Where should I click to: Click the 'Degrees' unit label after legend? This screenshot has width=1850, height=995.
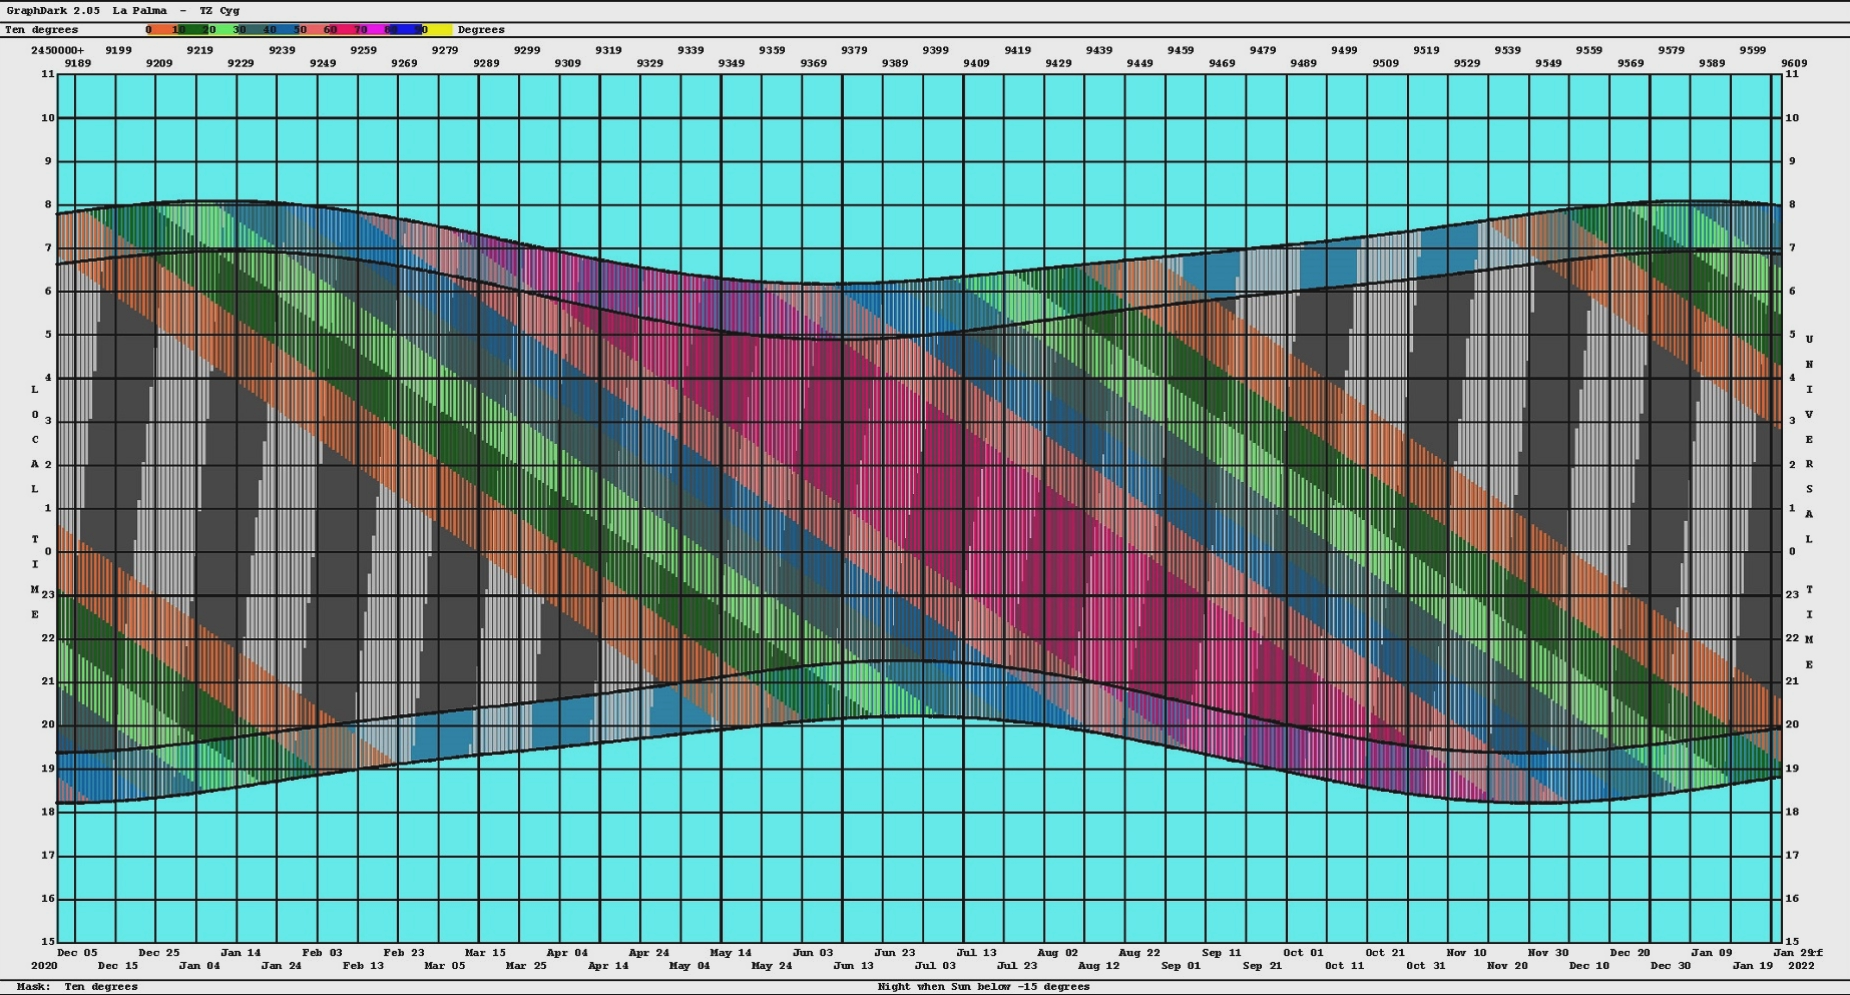pyautogui.click(x=481, y=30)
